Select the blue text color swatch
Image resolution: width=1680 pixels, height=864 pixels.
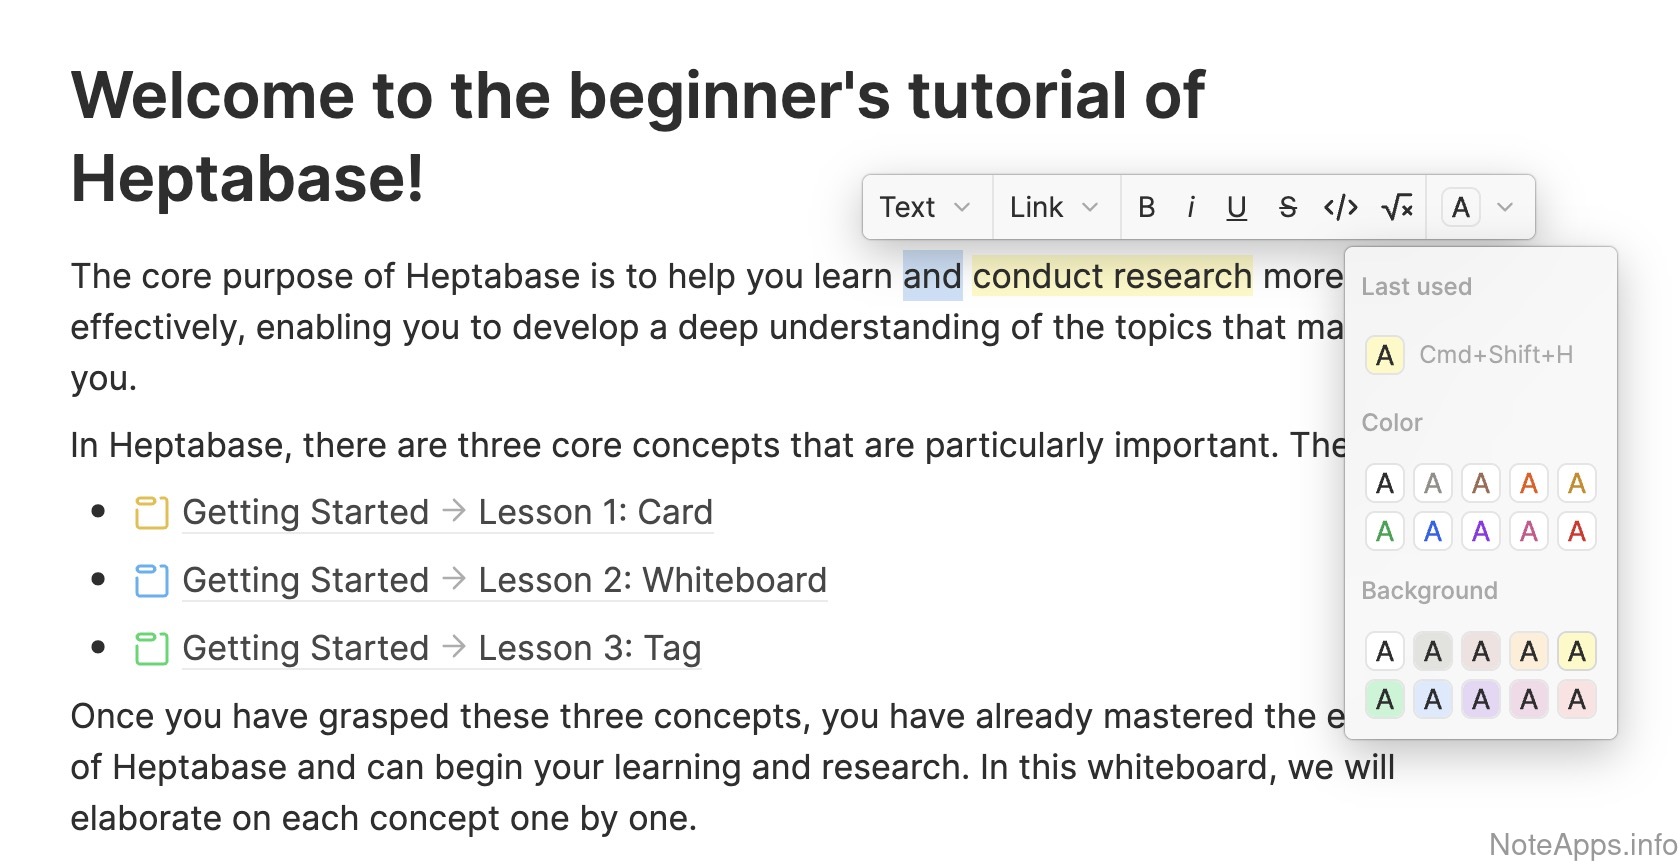click(1433, 531)
